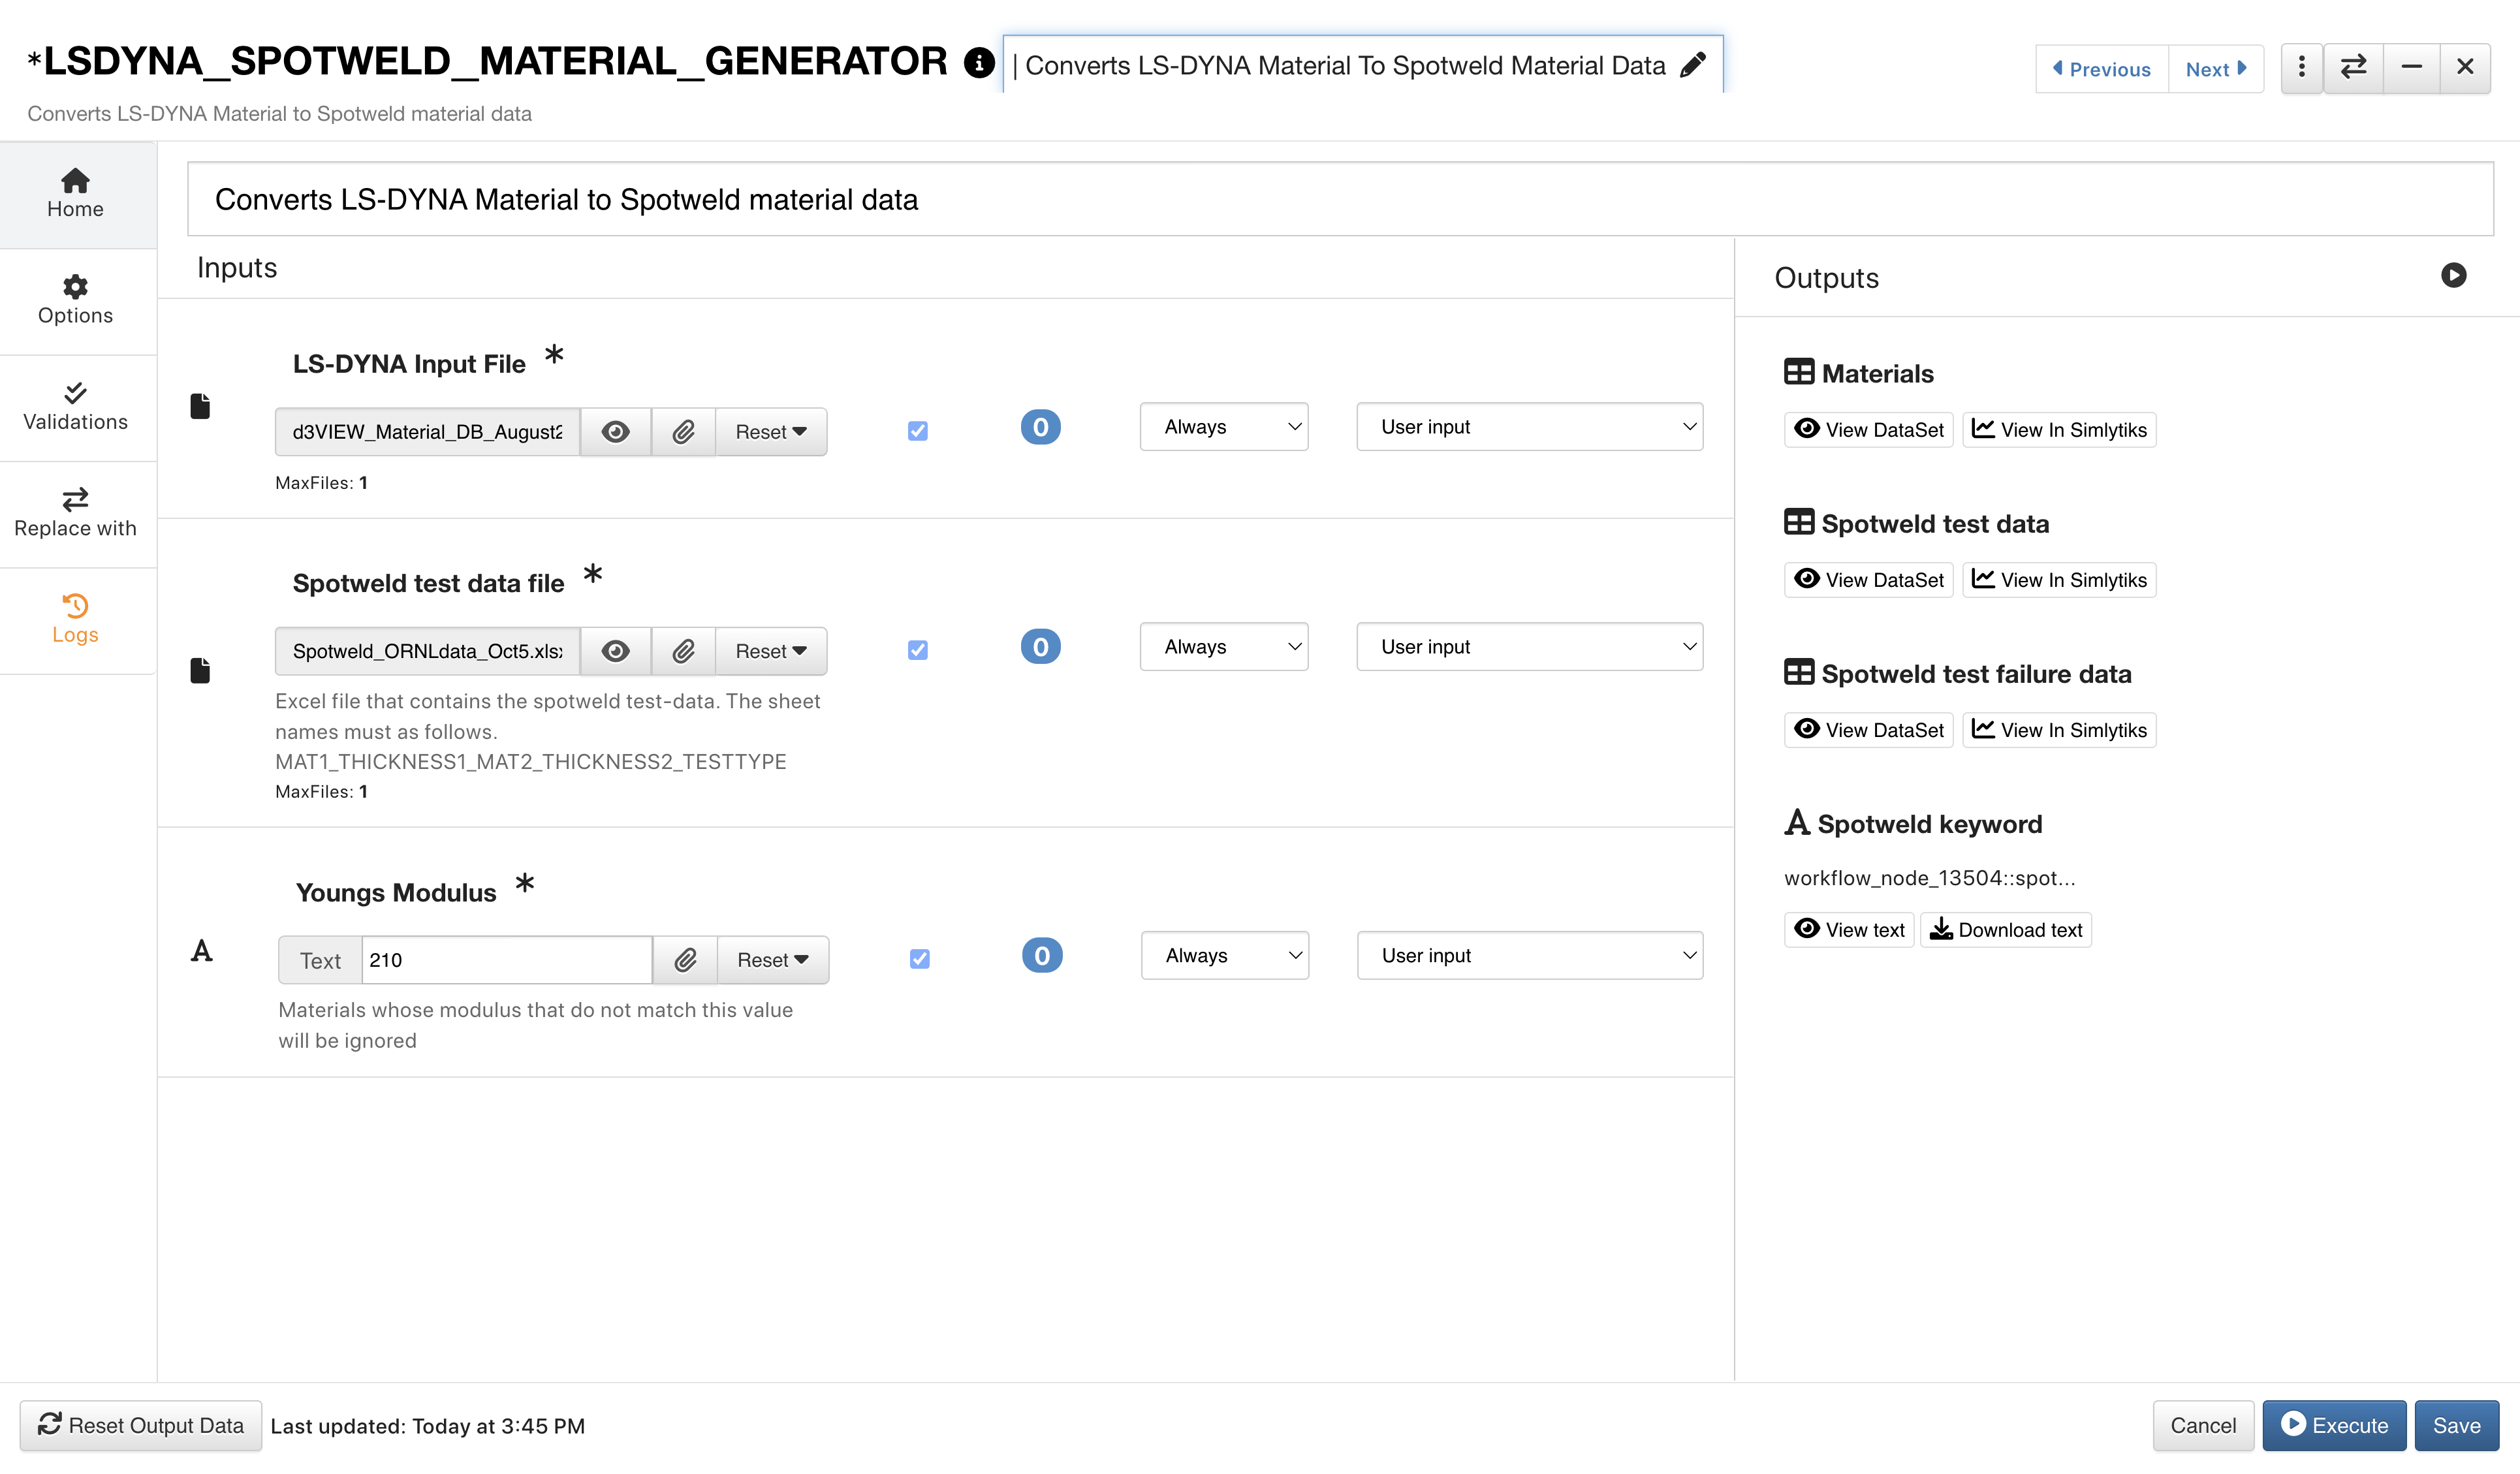This screenshot has width=2520, height=1474.
Task: Click table icon beside Spotweld test data heading
Action: pos(1798,522)
